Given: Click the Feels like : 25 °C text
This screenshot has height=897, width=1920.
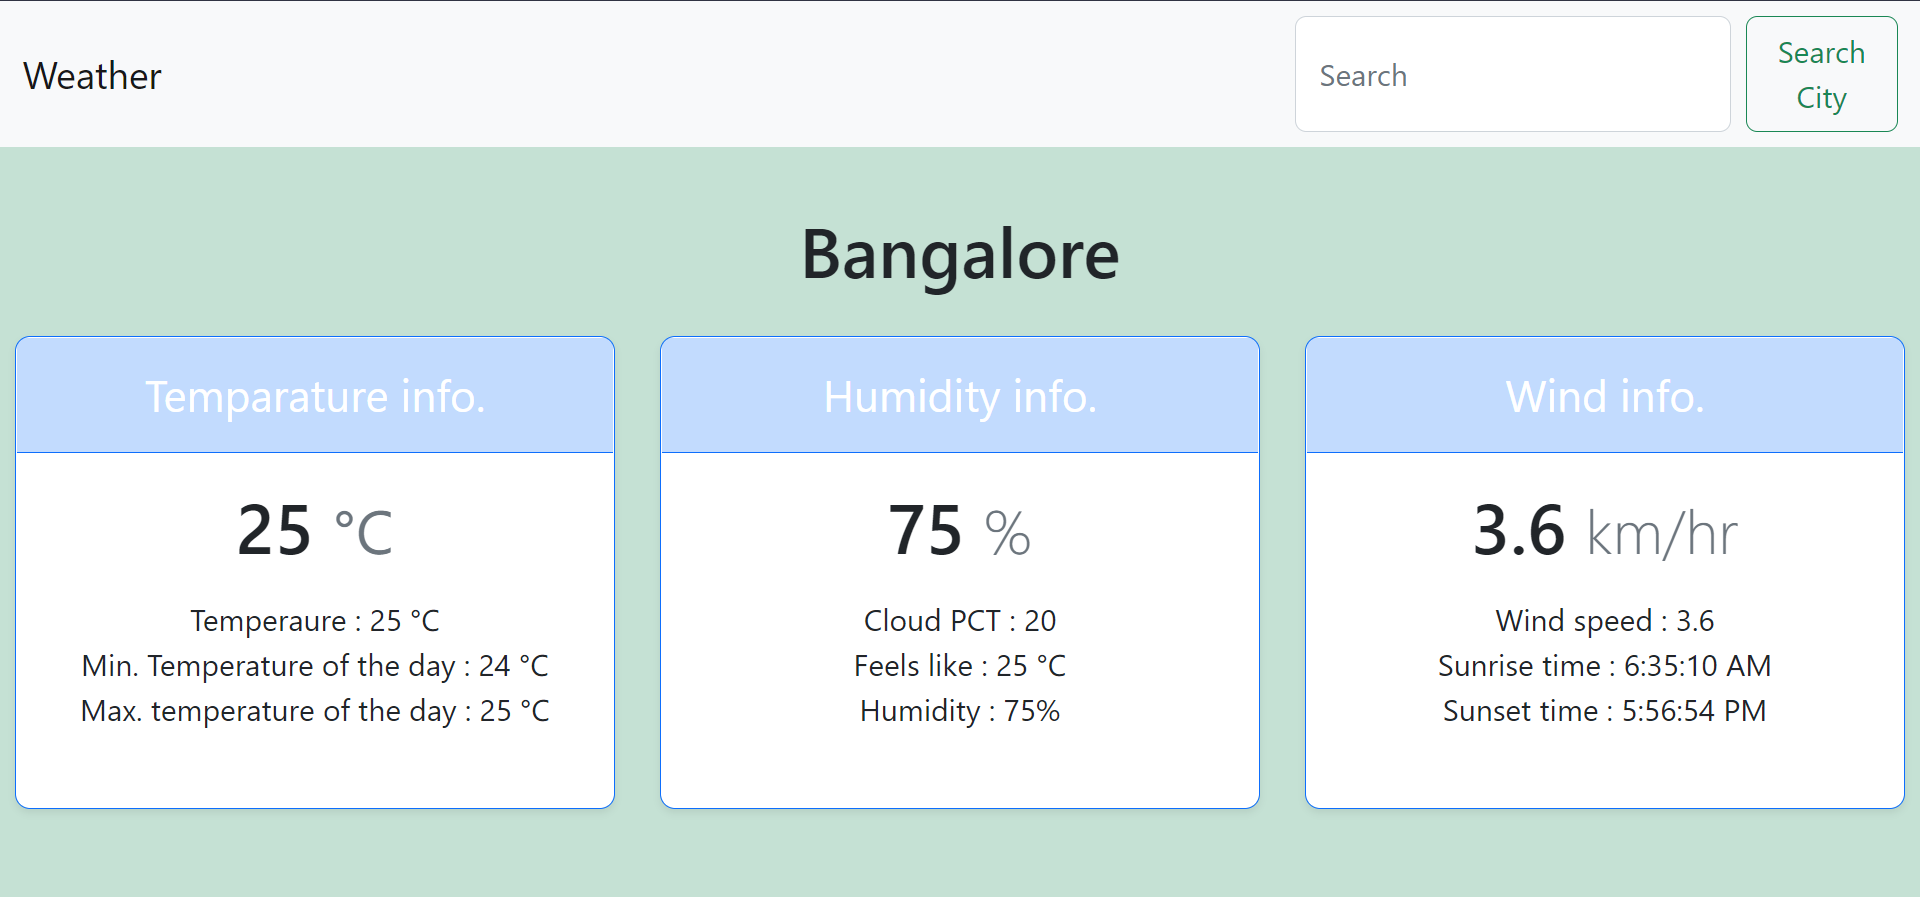Looking at the screenshot, I should coord(959,665).
